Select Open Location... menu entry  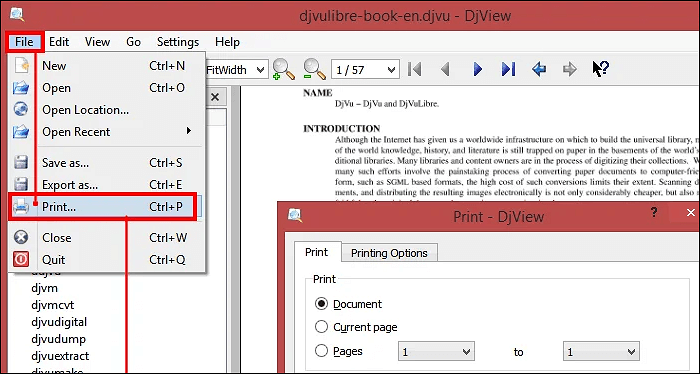(x=107, y=110)
